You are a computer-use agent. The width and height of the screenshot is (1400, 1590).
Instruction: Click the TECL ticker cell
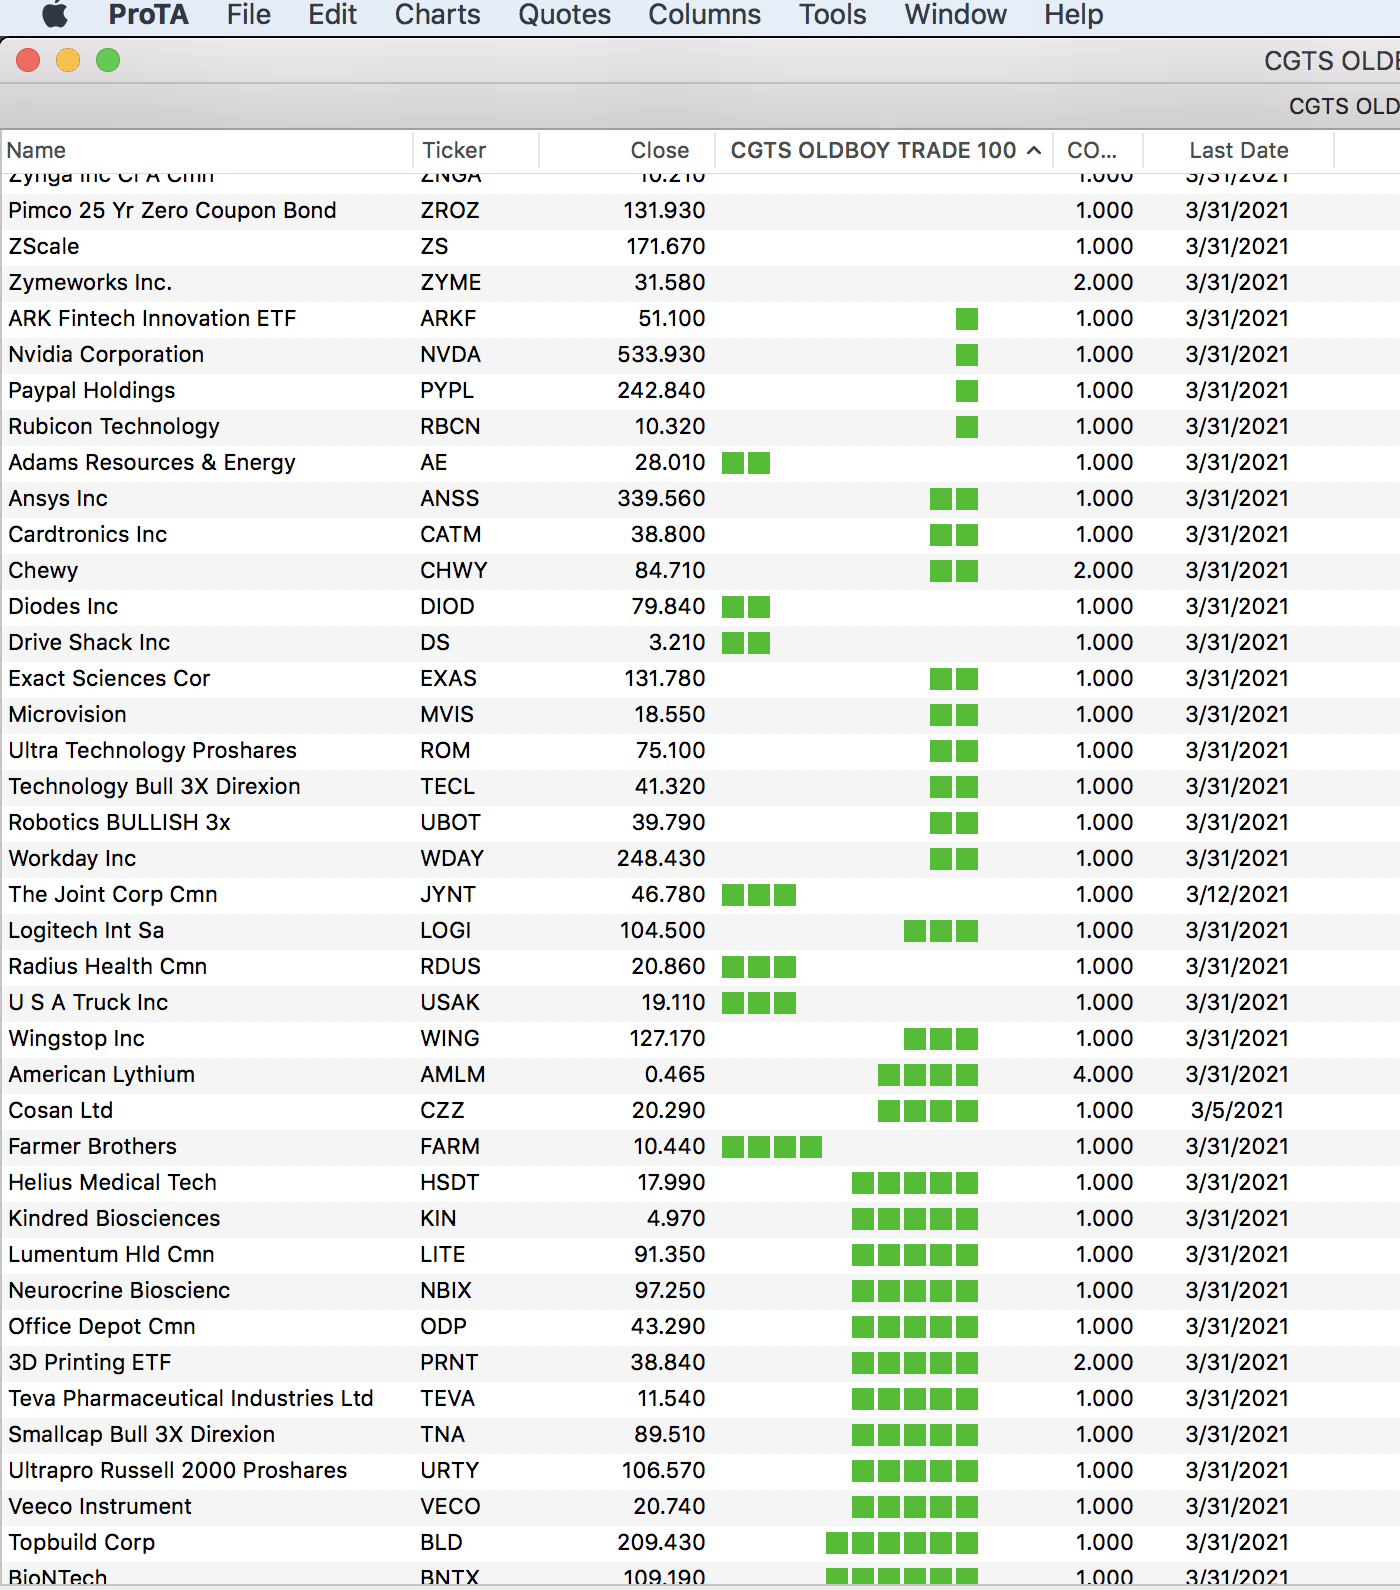[x=447, y=787]
